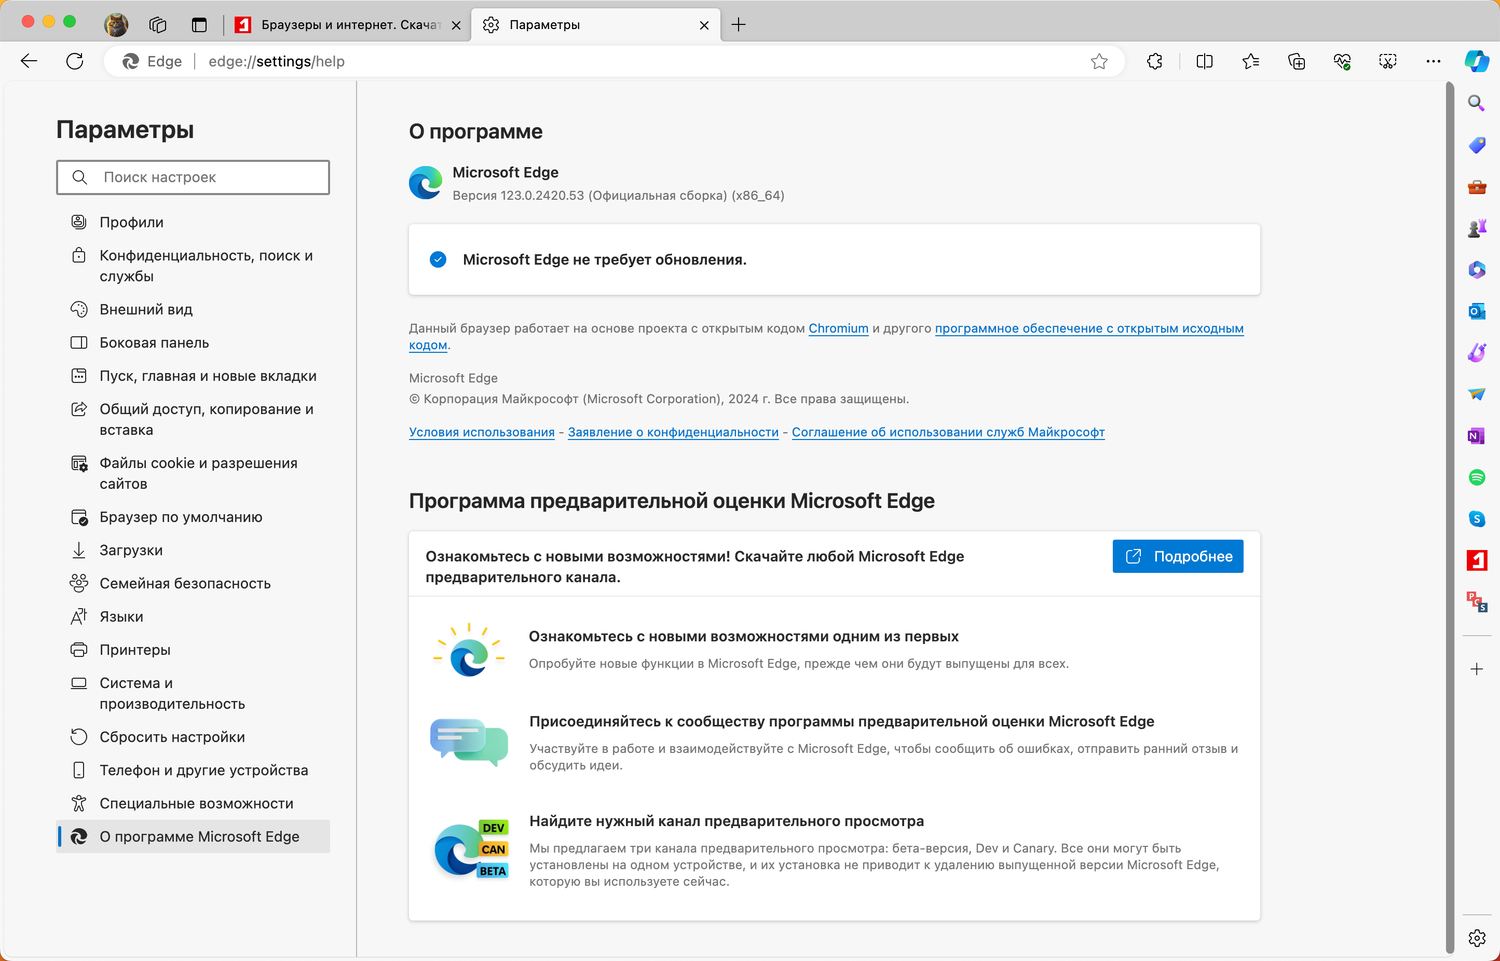Open the Settings and more ellipsis menu

(1433, 61)
